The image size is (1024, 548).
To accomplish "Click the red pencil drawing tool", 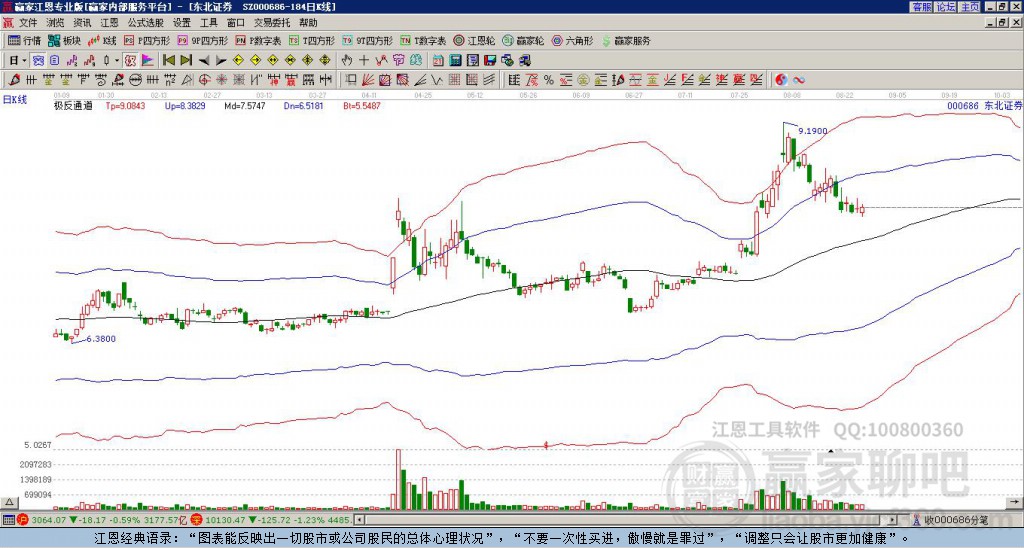I will pyautogui.click(x=14, y=80).
